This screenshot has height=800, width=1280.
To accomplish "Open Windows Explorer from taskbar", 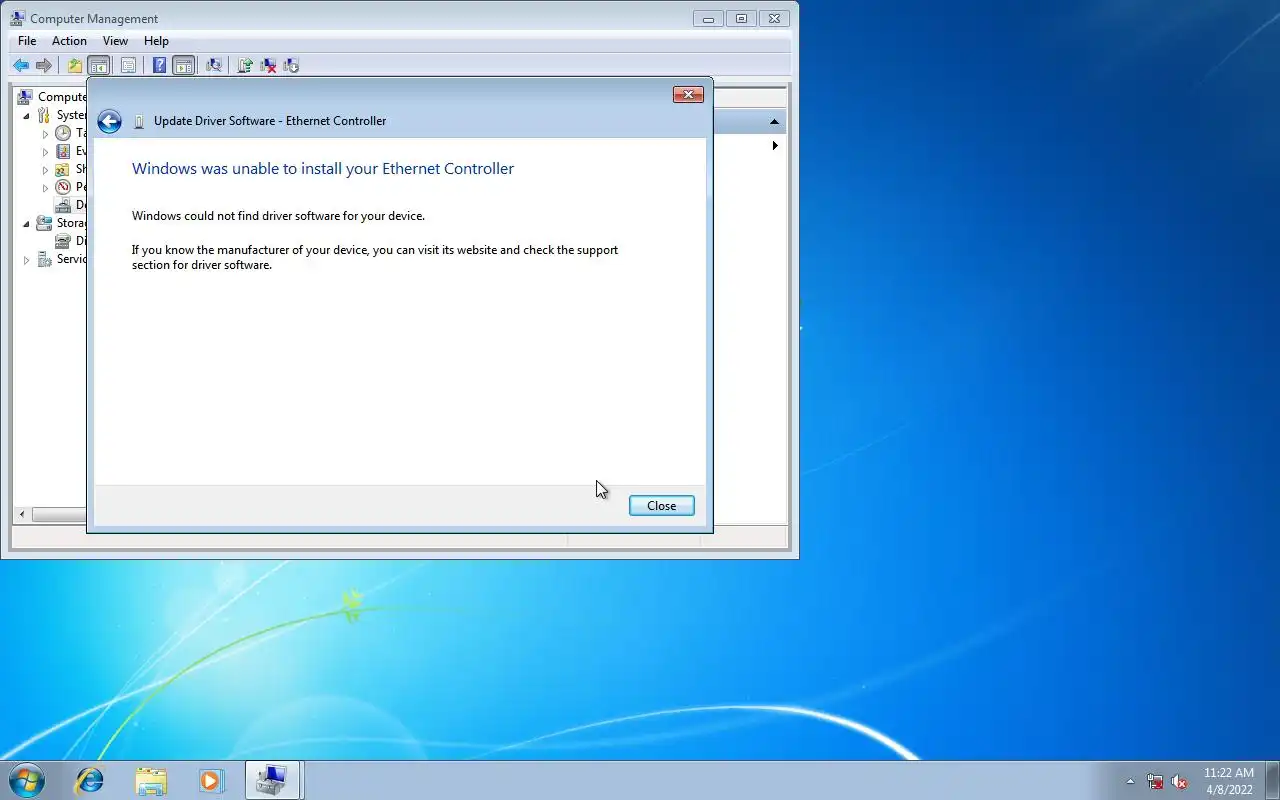I will point(151,780).
